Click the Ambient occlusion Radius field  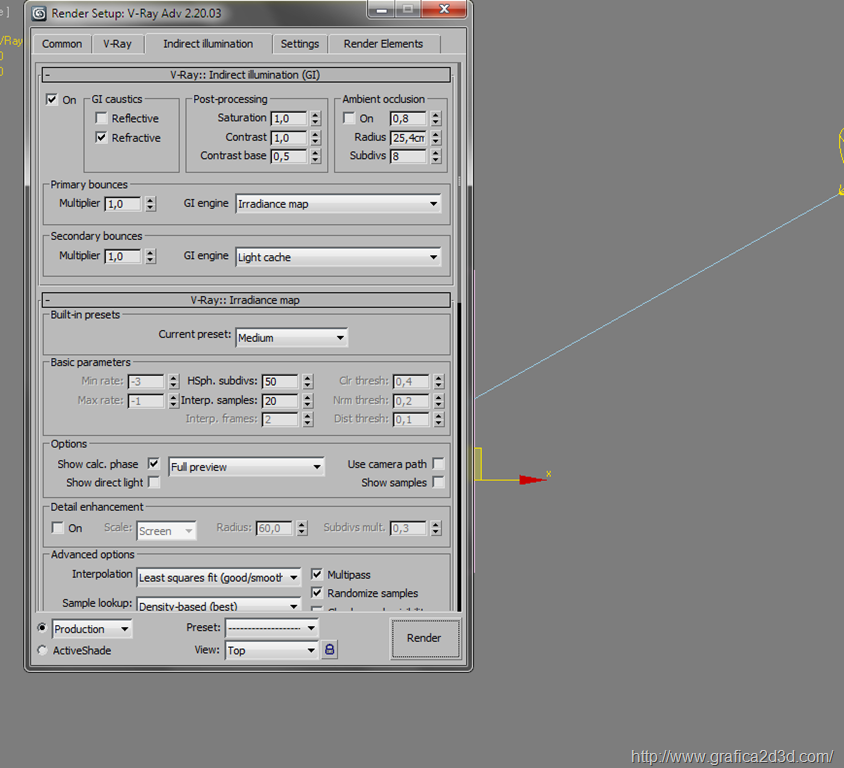tap(408, 138)
